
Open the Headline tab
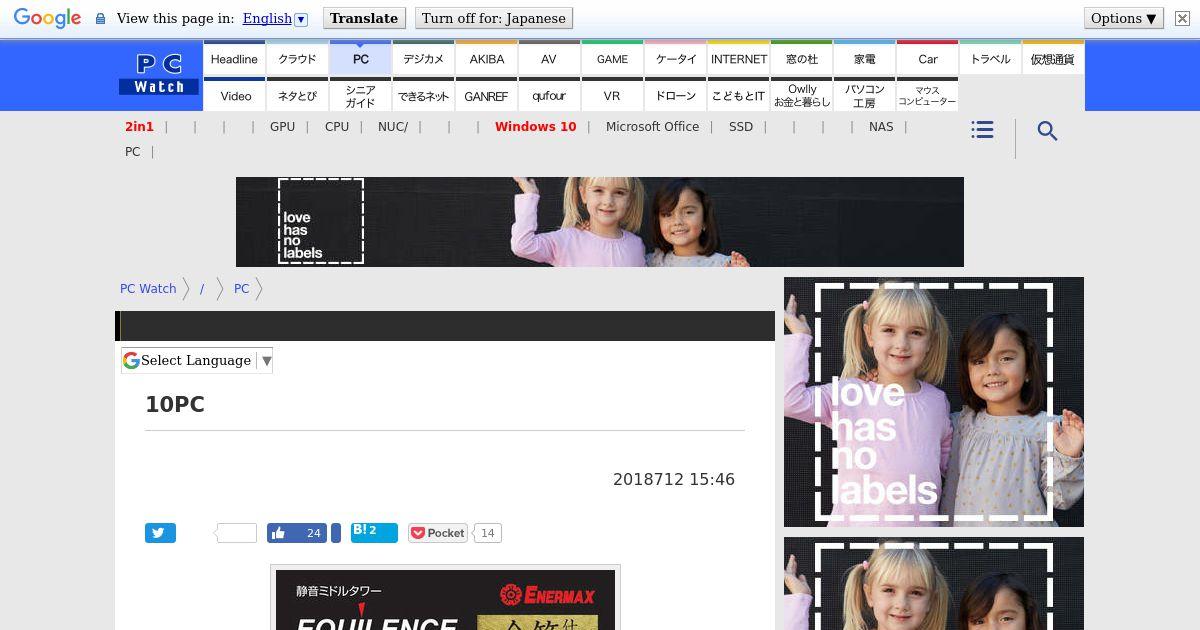coord(234,58)
